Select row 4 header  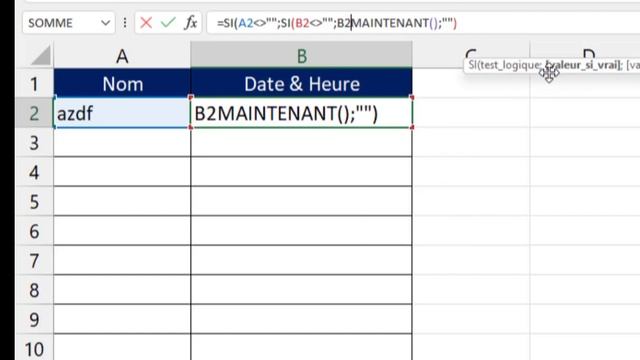click(34, 172)
